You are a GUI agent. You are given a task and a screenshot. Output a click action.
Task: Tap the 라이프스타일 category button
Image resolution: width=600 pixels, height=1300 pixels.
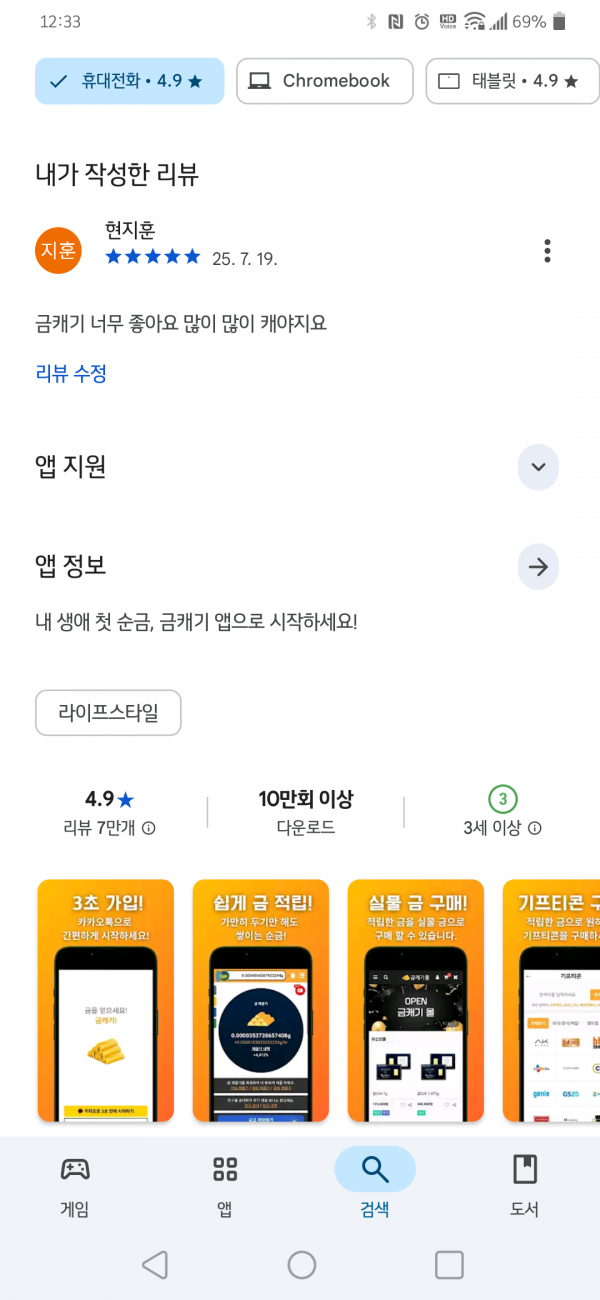pos(108,714)
